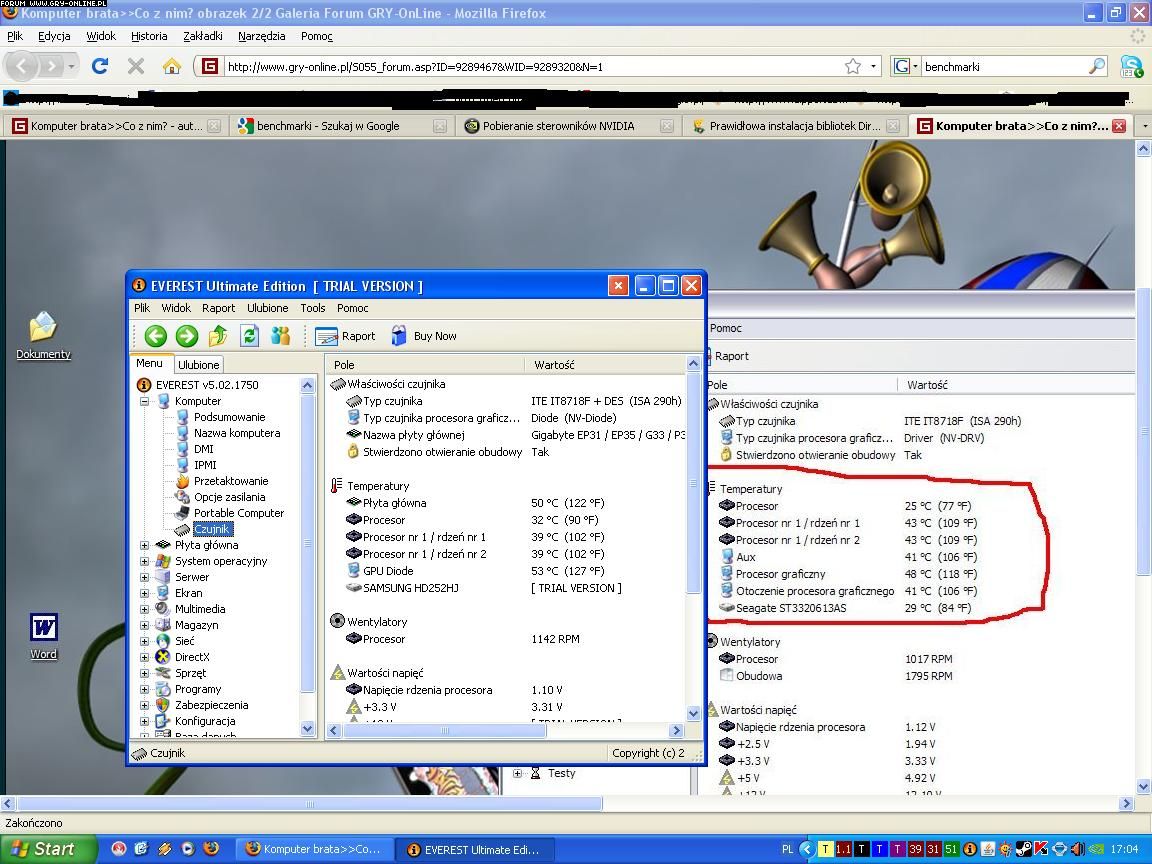
Task: Expand the System operacyjny tree node
Action: point(145,561)
